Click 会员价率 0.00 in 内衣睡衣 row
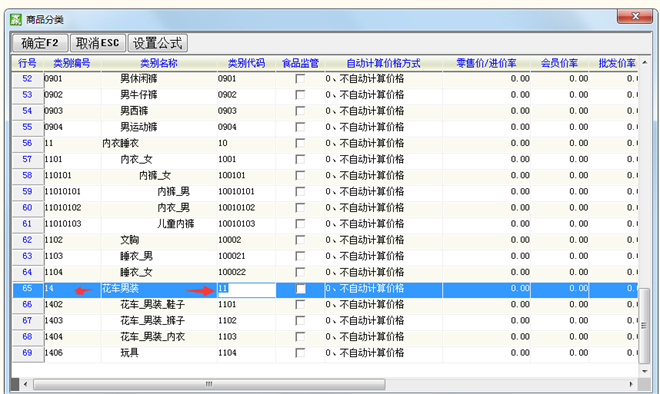 (559, 143)
